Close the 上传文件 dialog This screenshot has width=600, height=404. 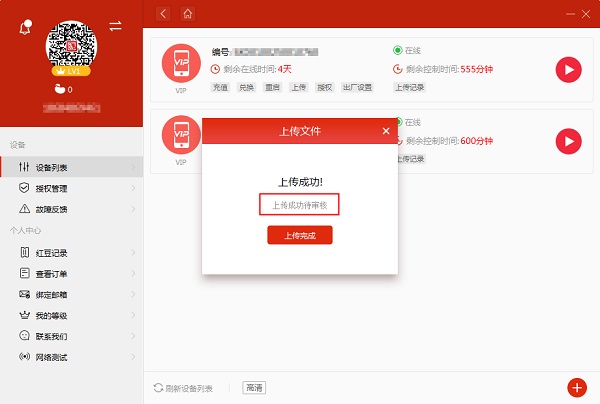tap(386, 131)
